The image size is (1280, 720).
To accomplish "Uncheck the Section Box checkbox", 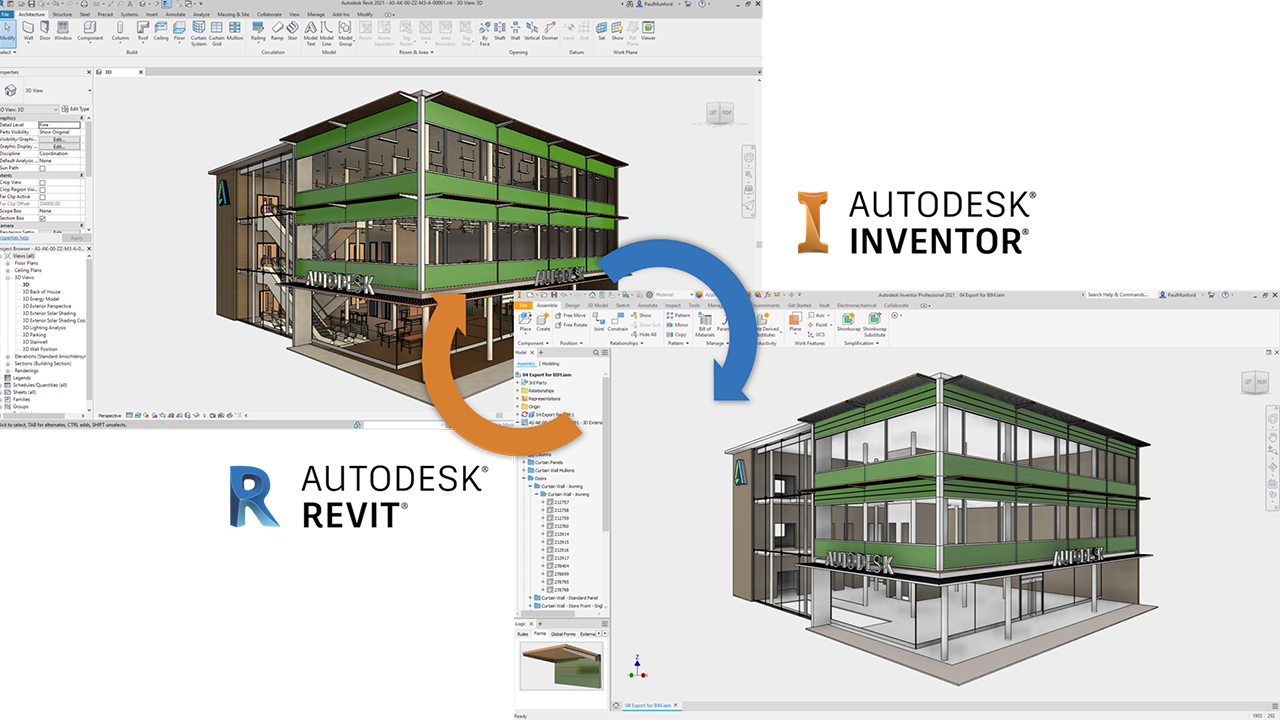I will tap(42, 218).
